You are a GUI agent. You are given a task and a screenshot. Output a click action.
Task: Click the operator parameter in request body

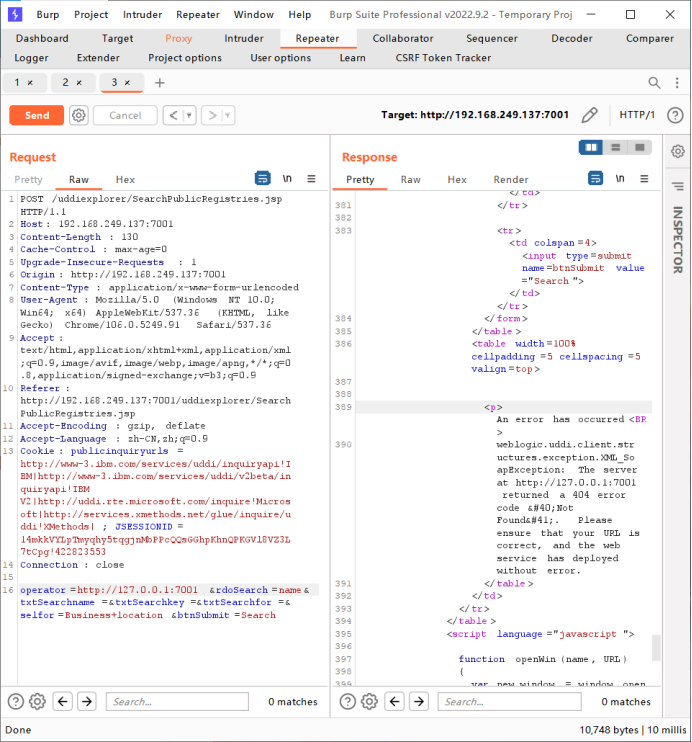[43, 590]
